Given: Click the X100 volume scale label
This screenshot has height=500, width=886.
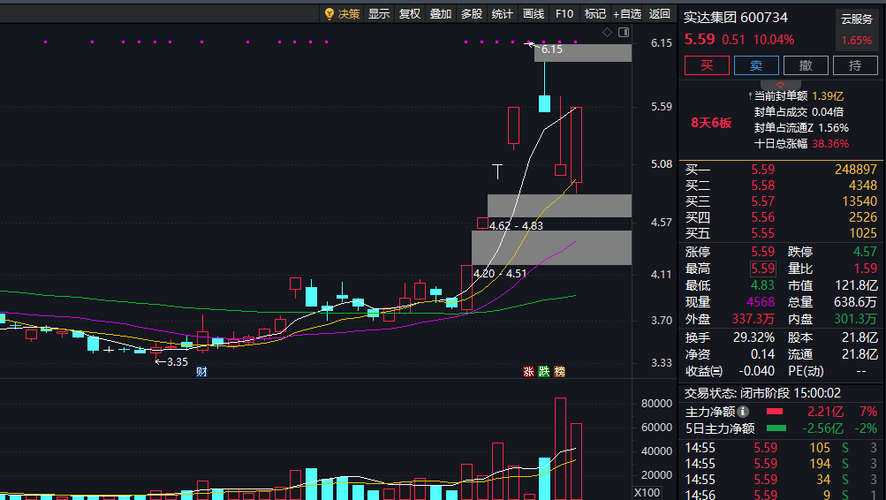Looking at the screenshot, I should click(647, 493).
